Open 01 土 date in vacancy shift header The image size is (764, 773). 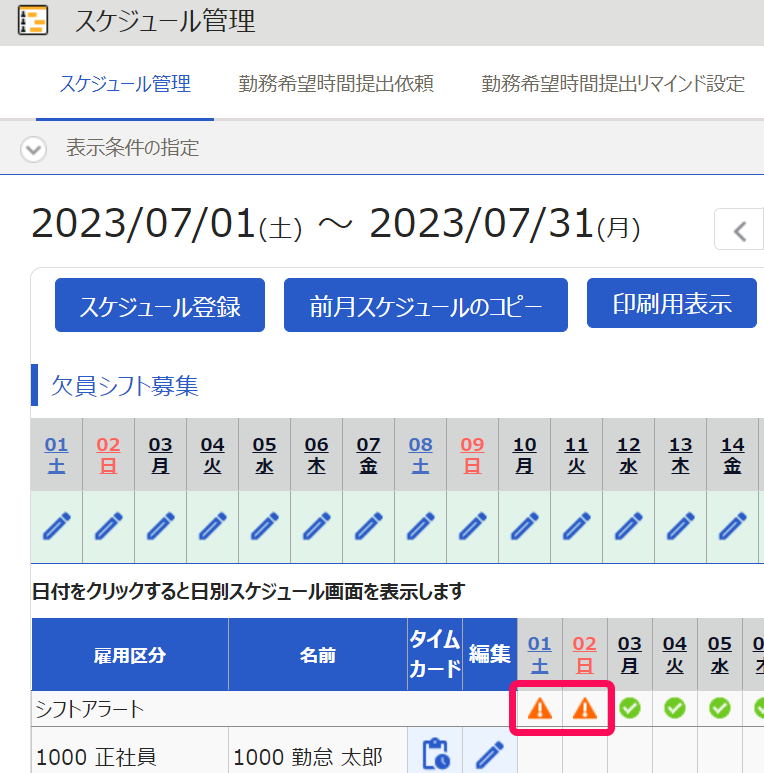point(56,455)
